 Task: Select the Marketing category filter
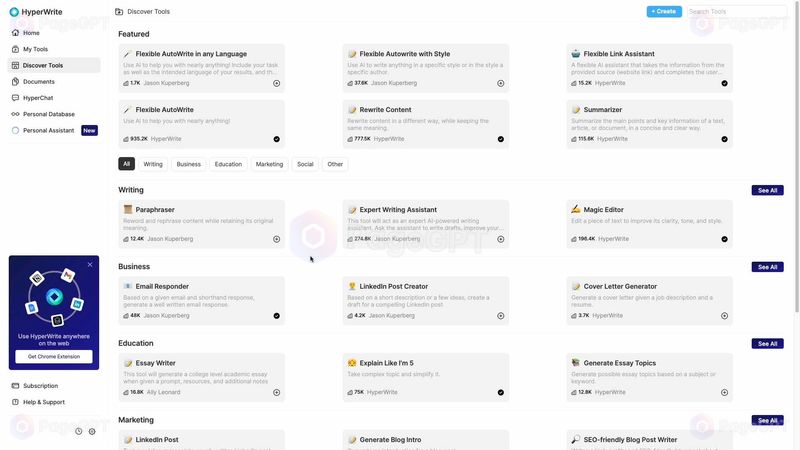click(x=269, y=164)
